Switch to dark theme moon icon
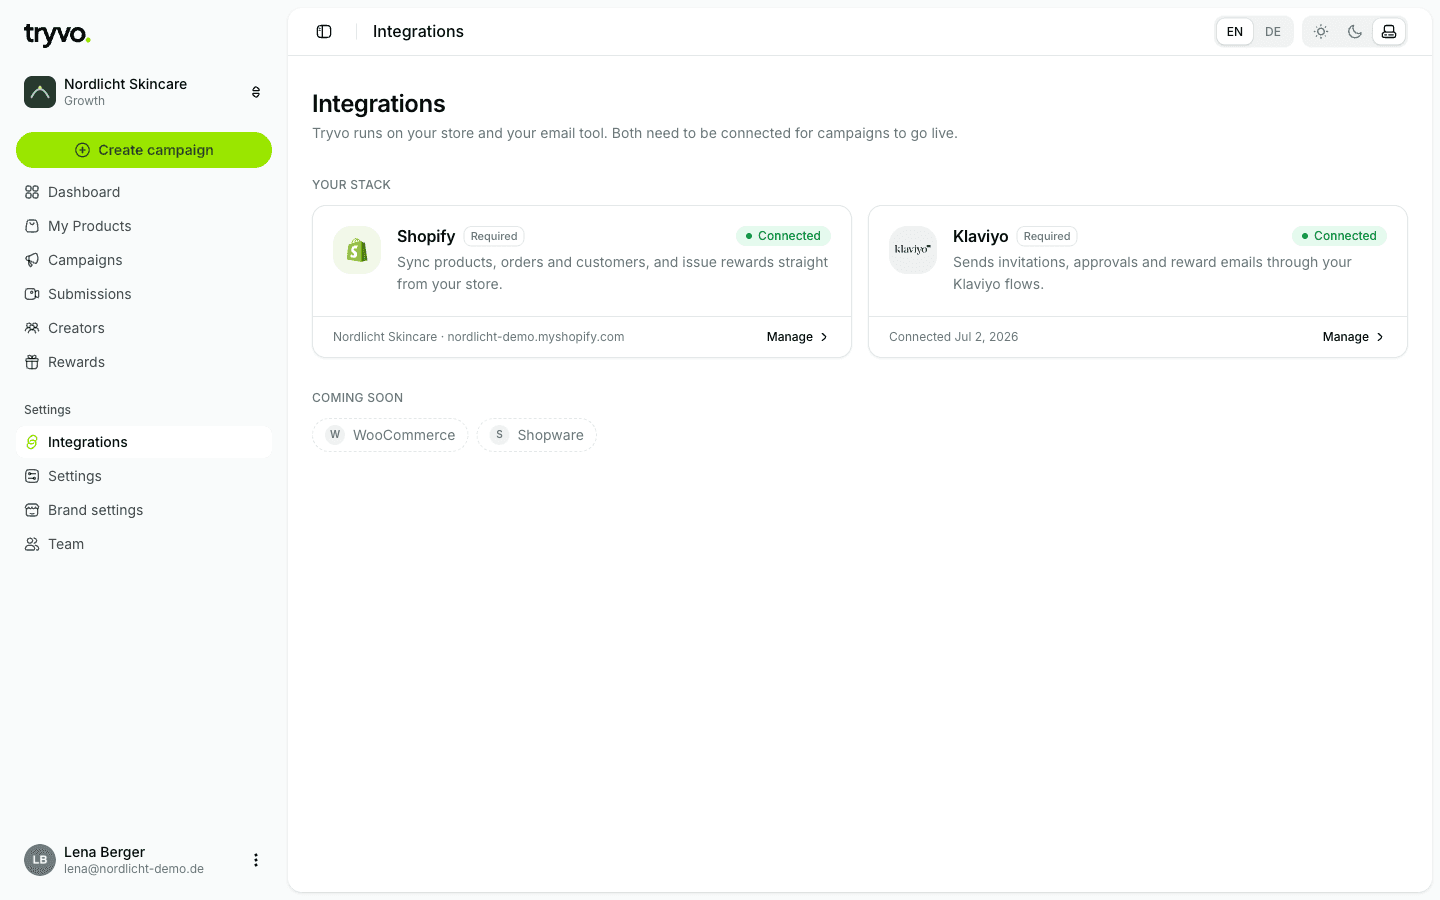 (x=1355, y=32)
